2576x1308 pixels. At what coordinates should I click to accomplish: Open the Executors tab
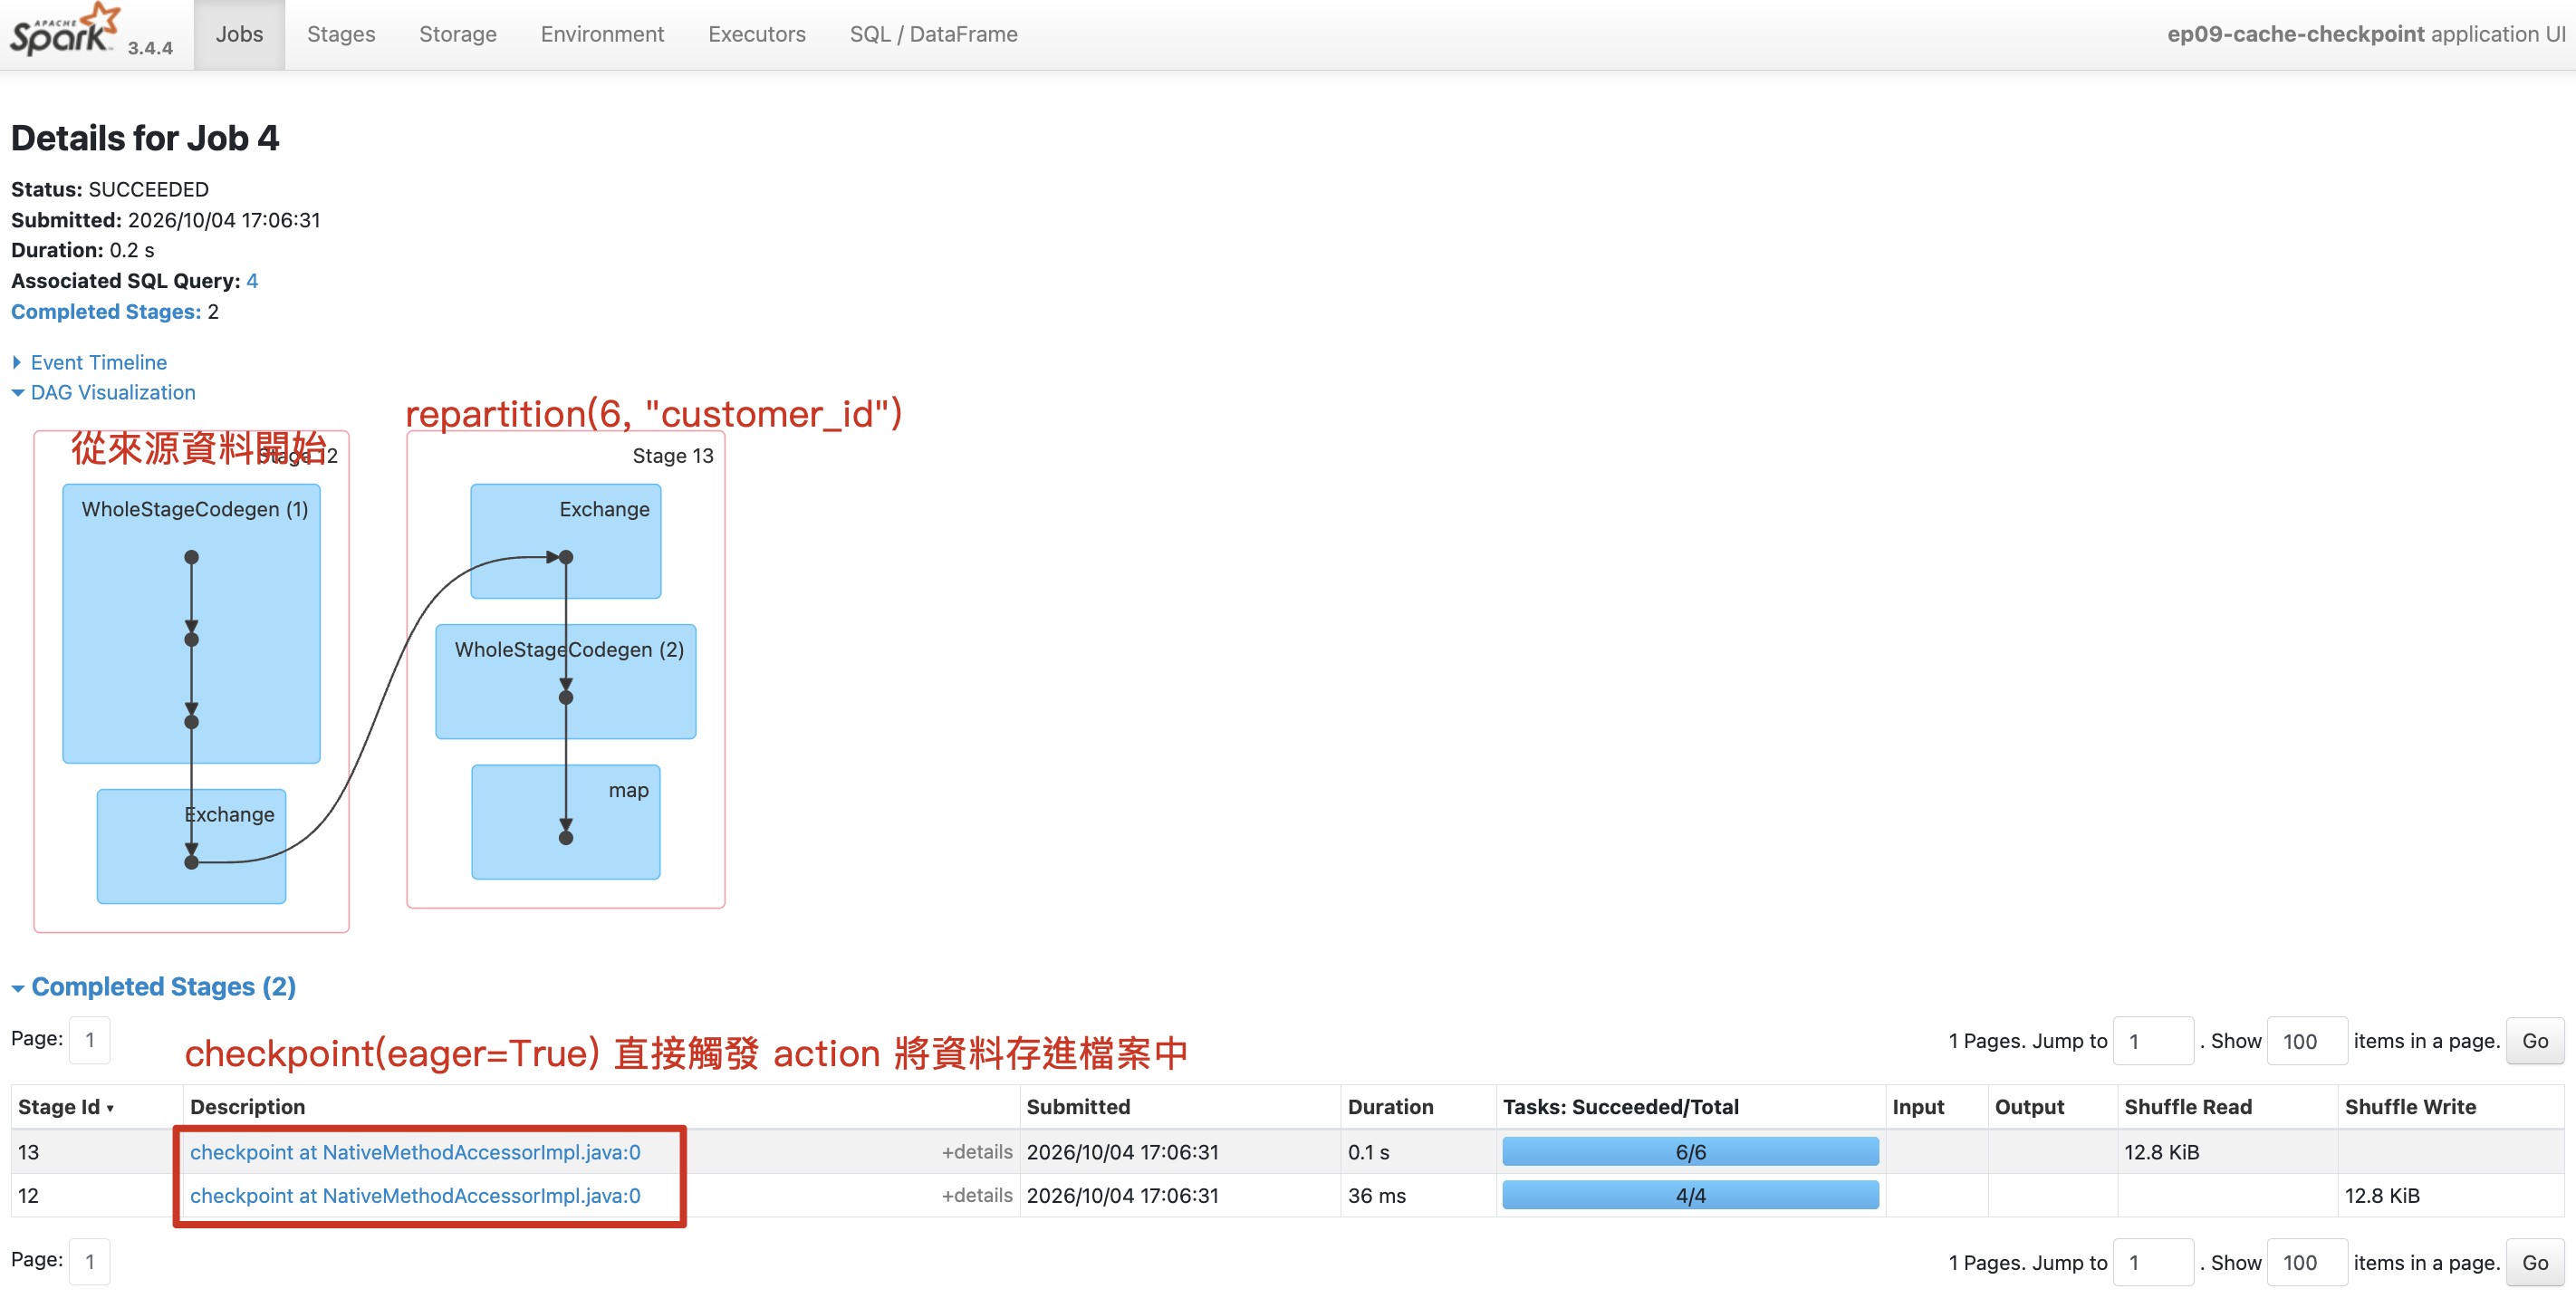pos(756,34)
